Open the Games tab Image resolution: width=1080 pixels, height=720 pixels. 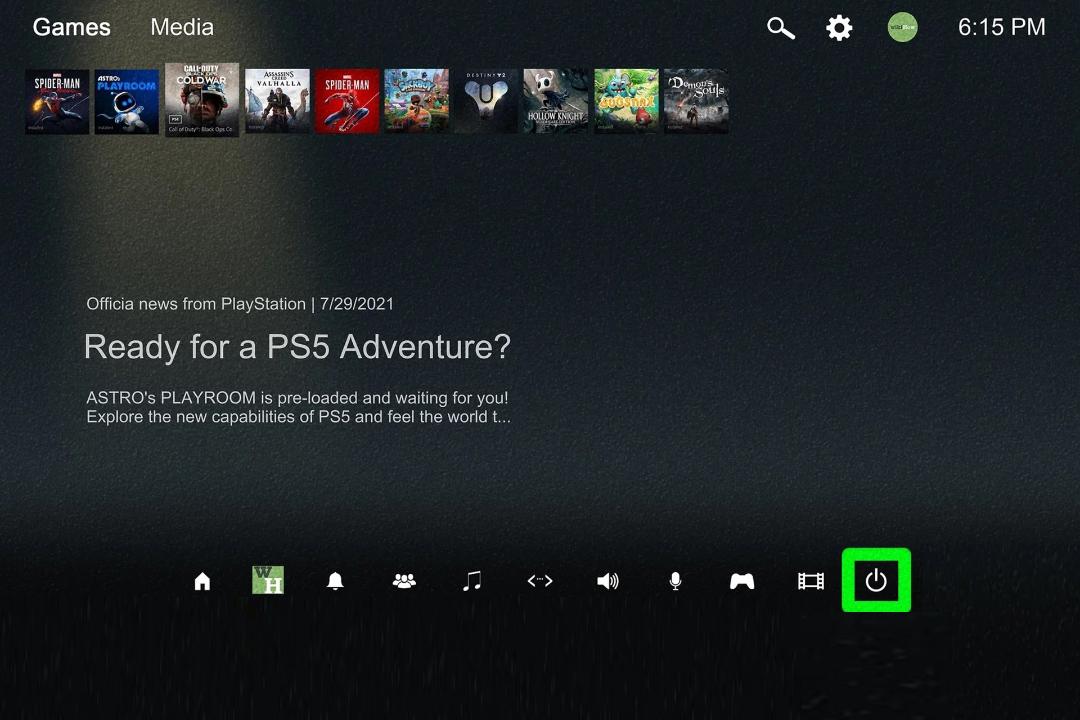click(x=72, y=27)
